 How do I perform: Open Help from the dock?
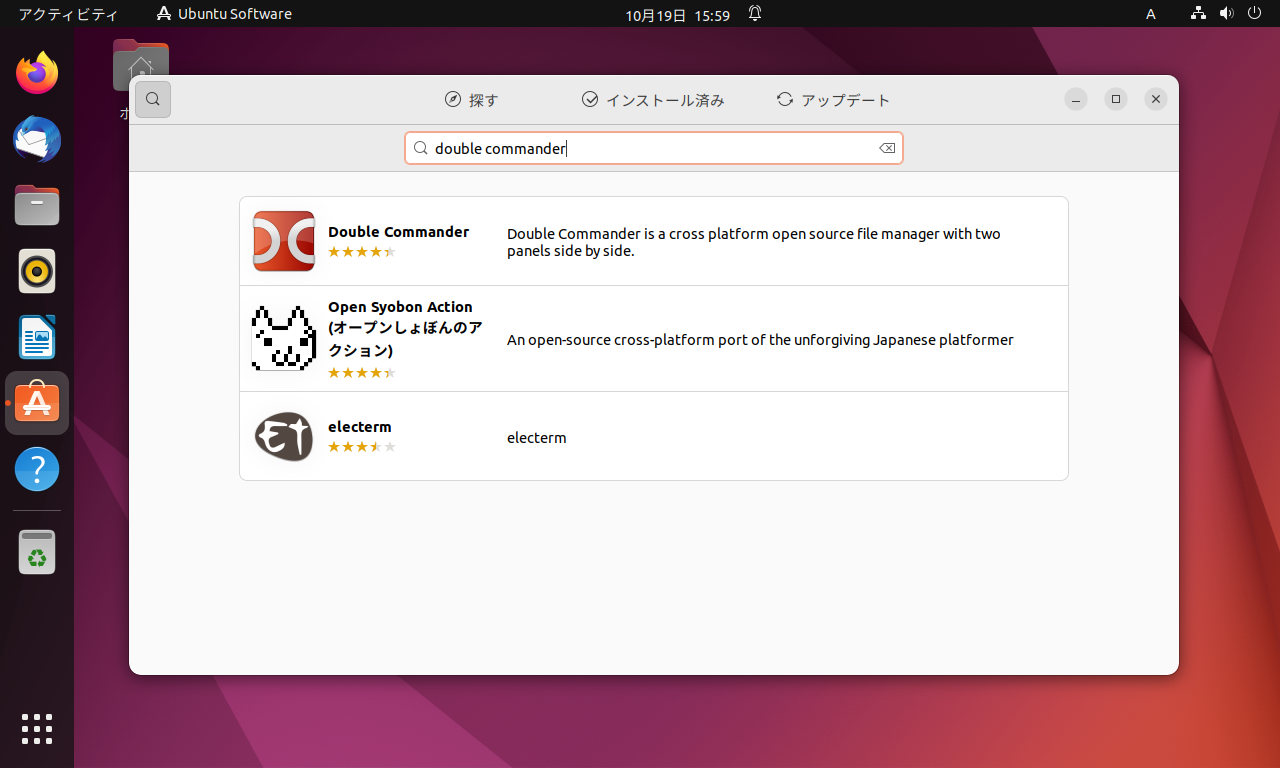click(x=37, y=469)
